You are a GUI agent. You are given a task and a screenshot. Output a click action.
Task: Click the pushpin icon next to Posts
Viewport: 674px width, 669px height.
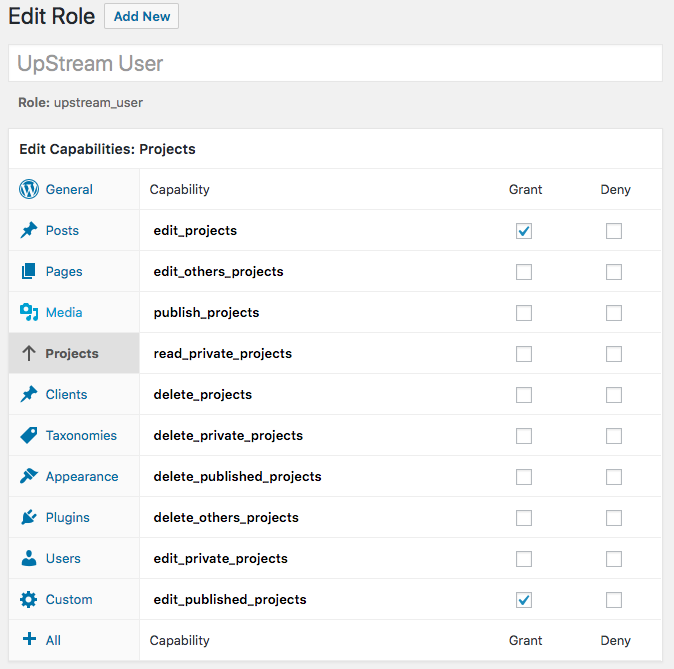pos(29,230)
